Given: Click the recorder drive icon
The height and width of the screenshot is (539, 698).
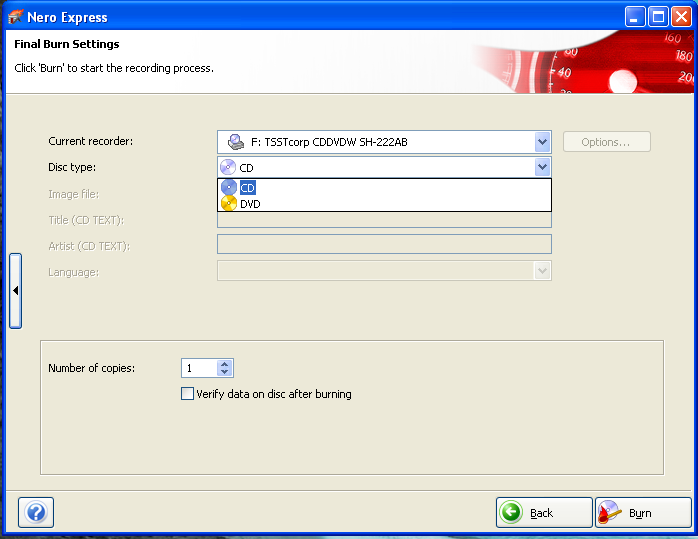Looking at the screenshot, I should pyautogui.click(x=235, y=142).
